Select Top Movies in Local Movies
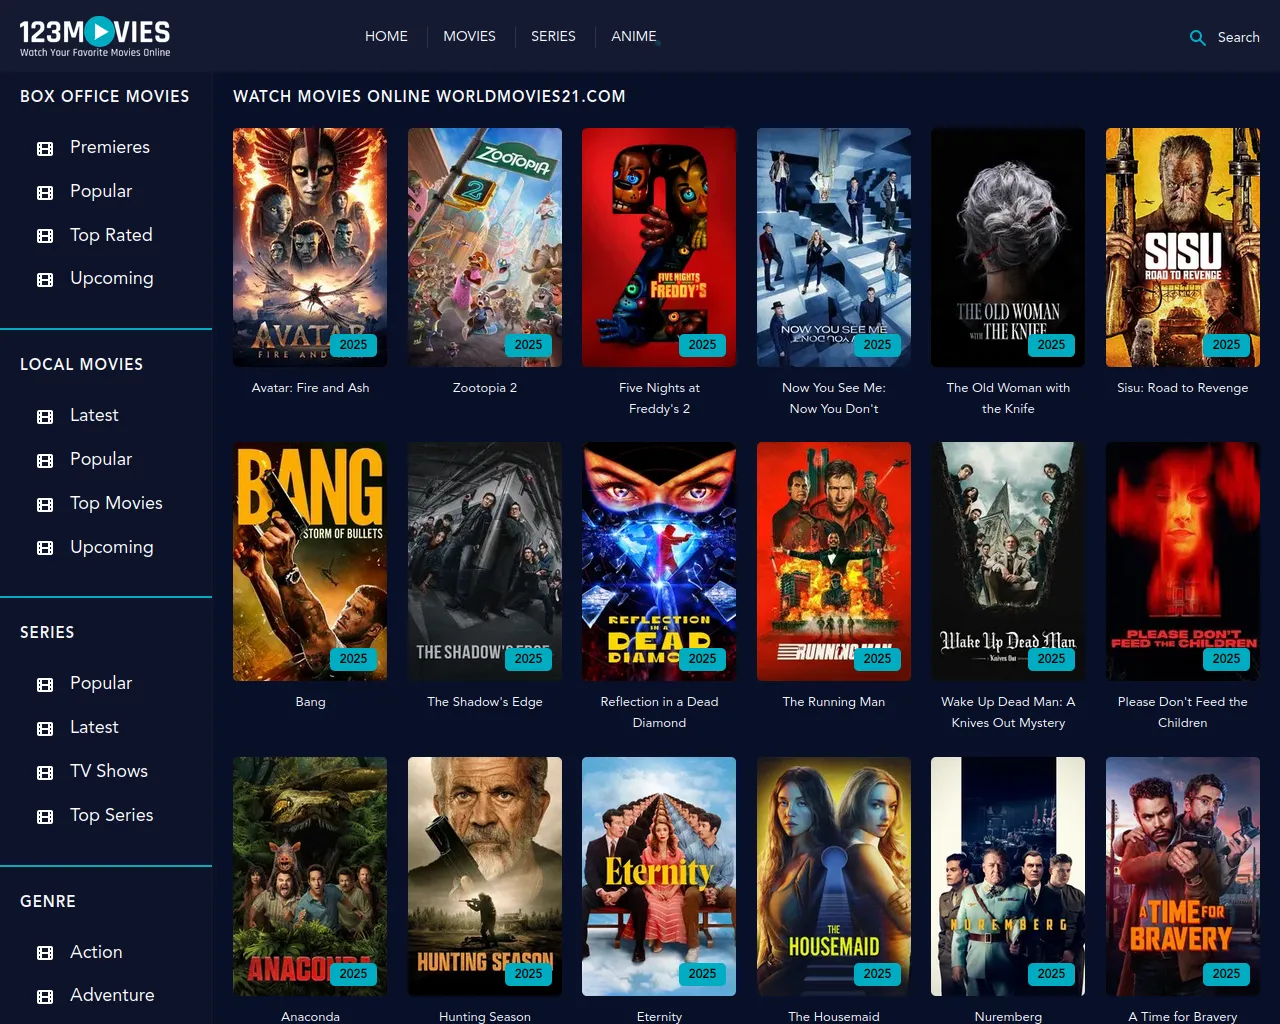 116,503
